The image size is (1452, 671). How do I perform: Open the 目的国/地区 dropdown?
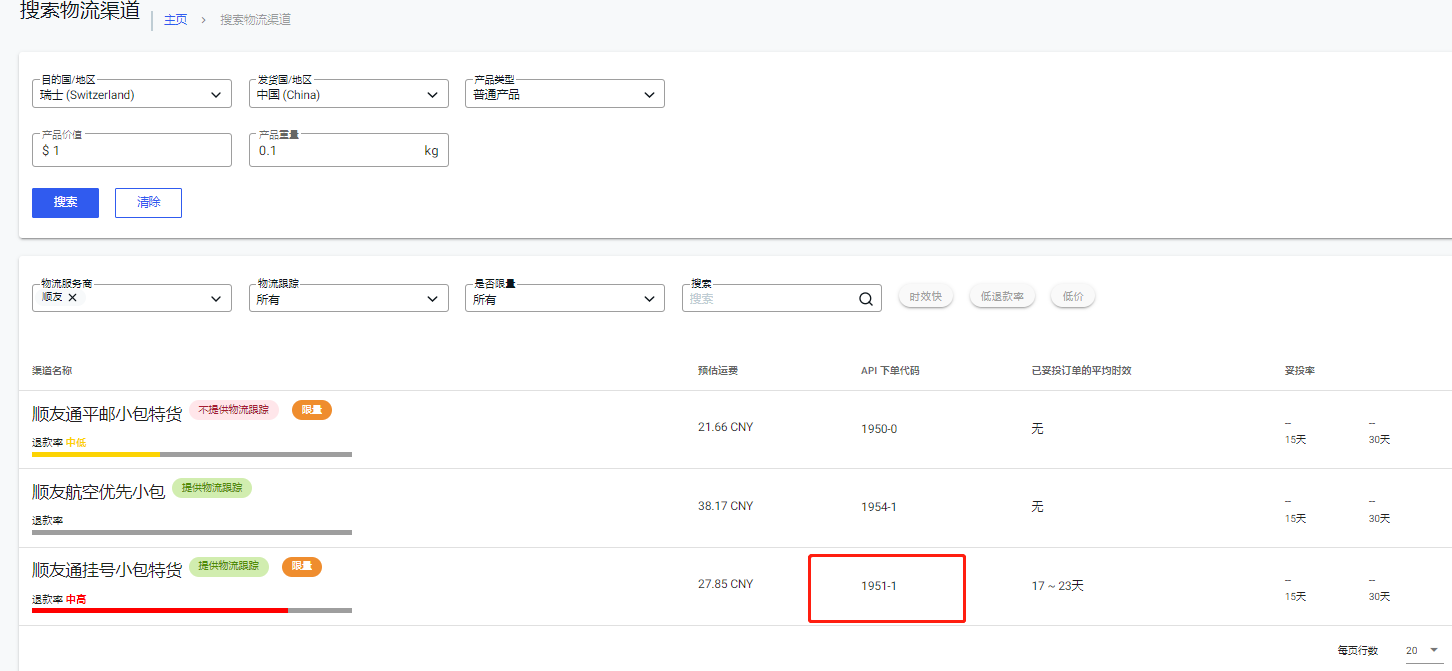(x=132, y=94)
